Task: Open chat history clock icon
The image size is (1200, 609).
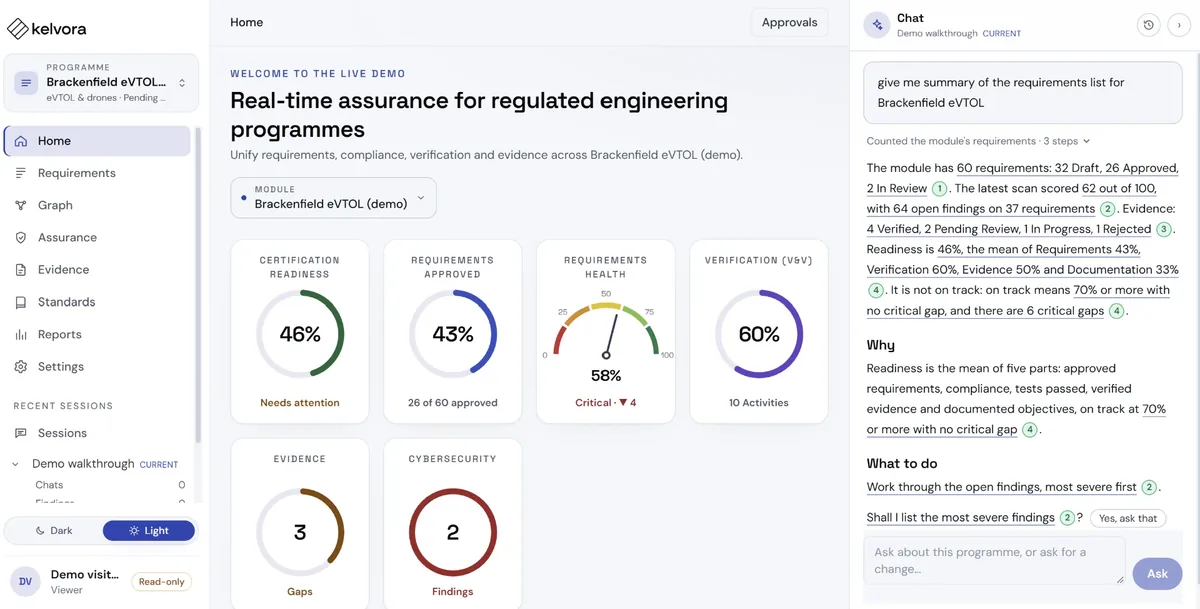Action: (1149, 25)
